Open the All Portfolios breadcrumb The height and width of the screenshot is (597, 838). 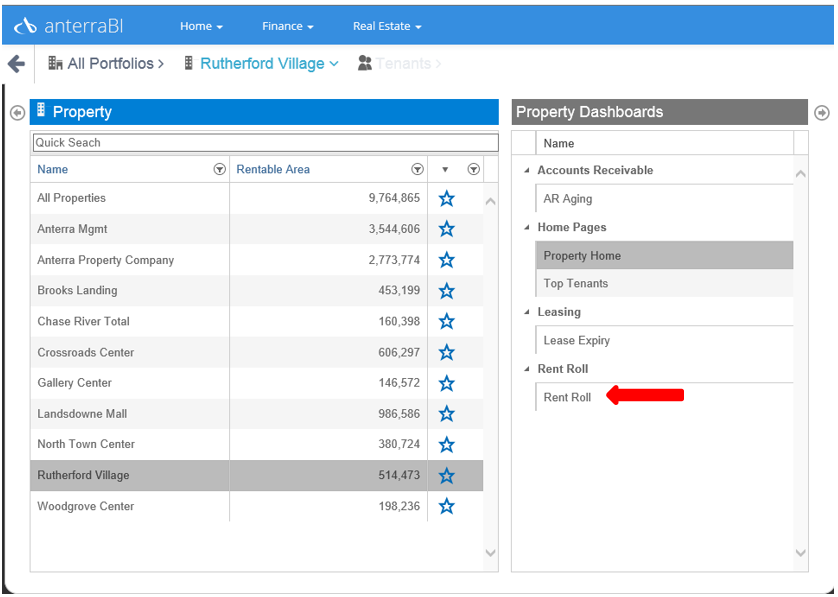106,63
